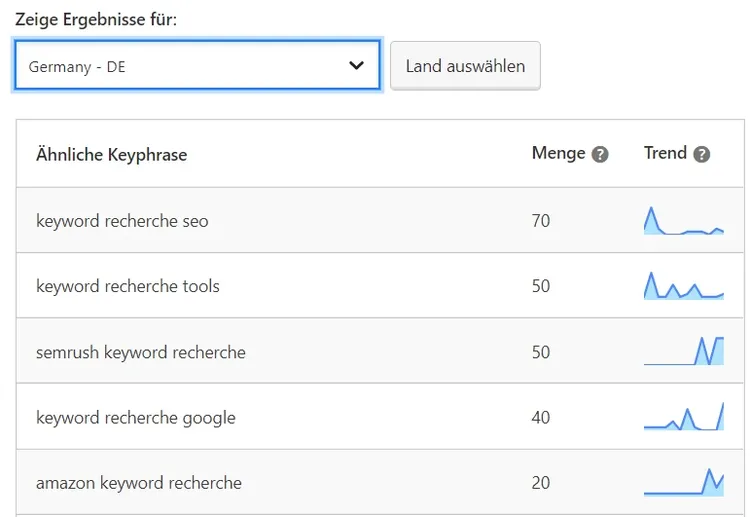Click the volume 70 for keyword recherche seo
Image resolution: width=750 pixels, height=517 pixels.
coord(541,221)
